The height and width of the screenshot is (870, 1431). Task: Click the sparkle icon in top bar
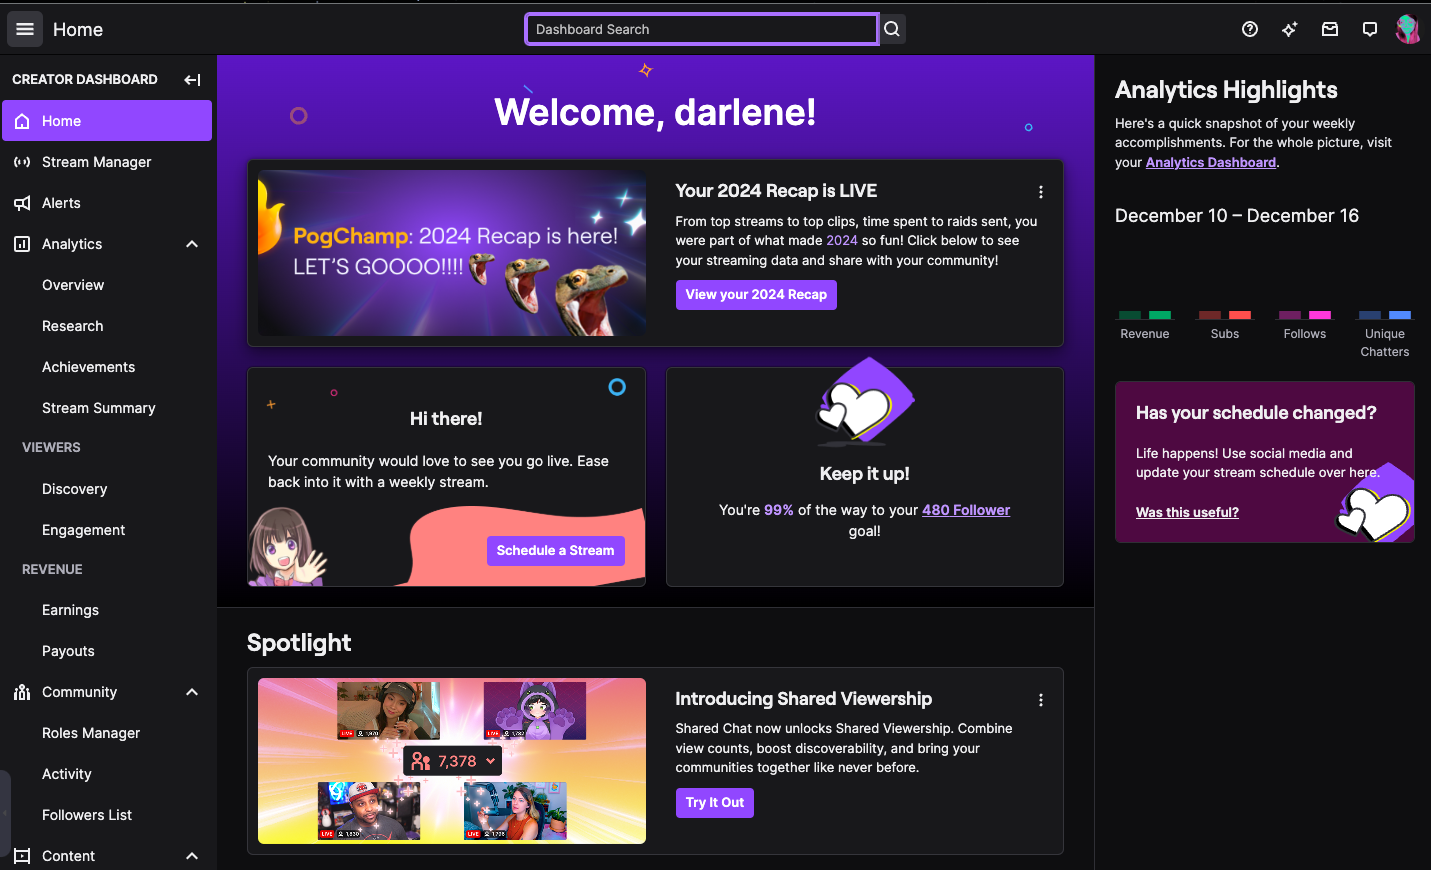coord(1289,29)
